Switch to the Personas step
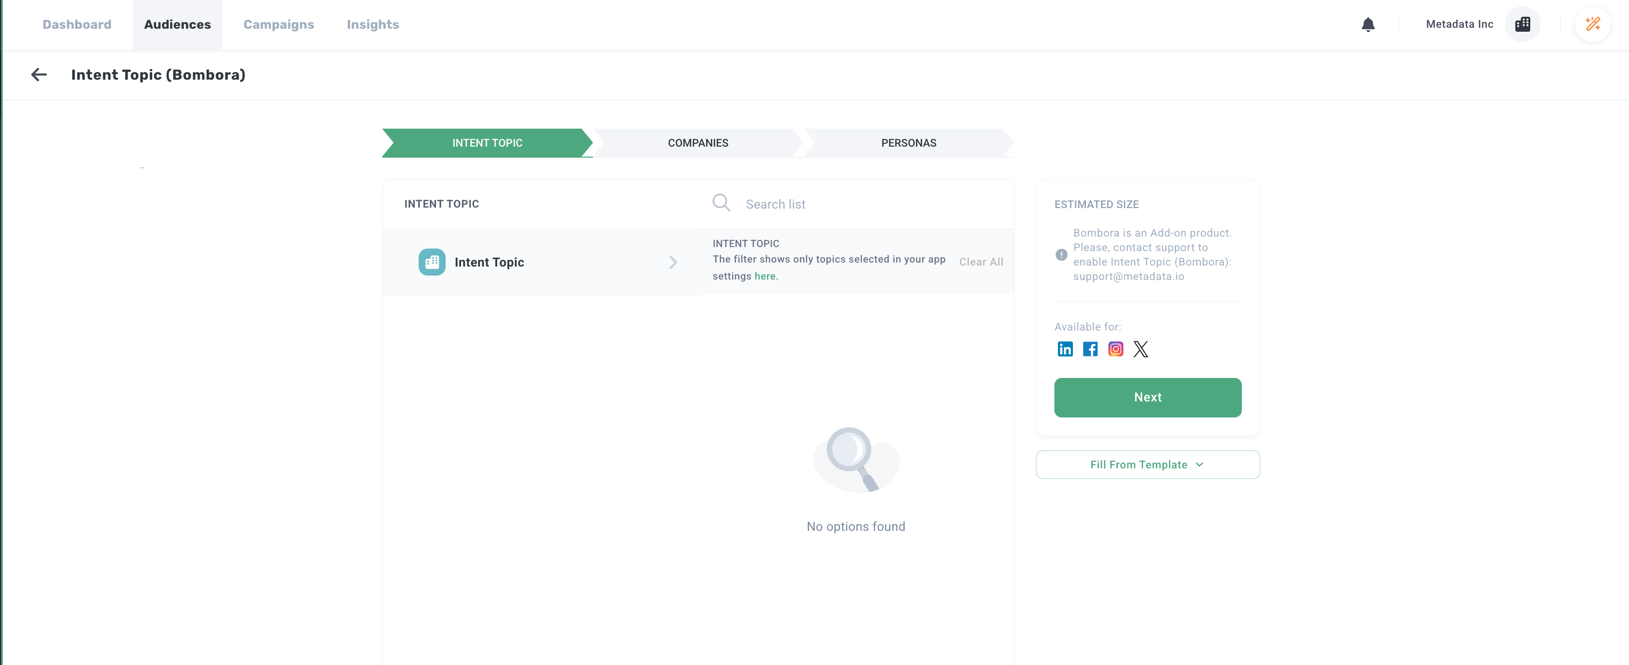Image resolution: width=1629 pixels, height=665 pixels. [908, 143]
